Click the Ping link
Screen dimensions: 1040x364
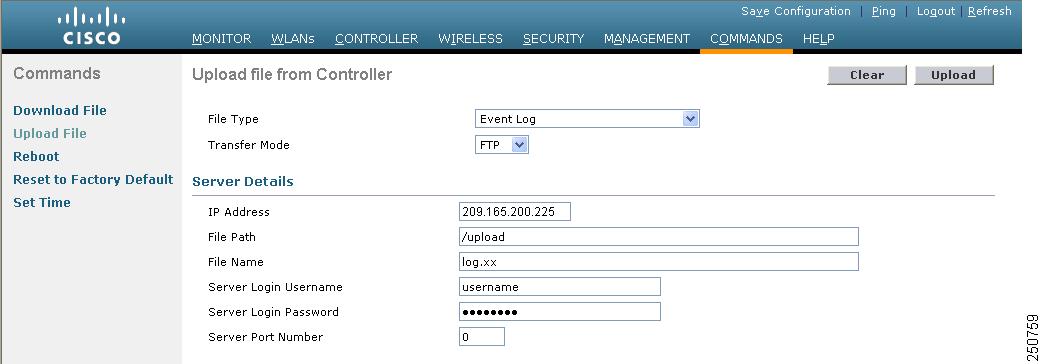(883, 11)
